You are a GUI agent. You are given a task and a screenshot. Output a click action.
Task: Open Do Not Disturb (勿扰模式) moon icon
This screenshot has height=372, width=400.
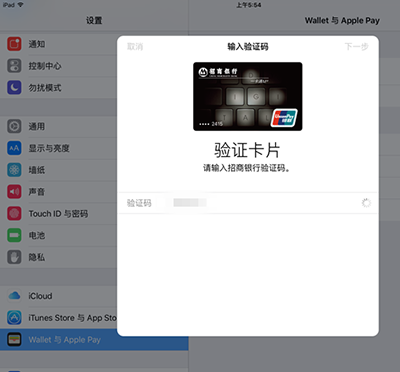[x=14, y=88]
